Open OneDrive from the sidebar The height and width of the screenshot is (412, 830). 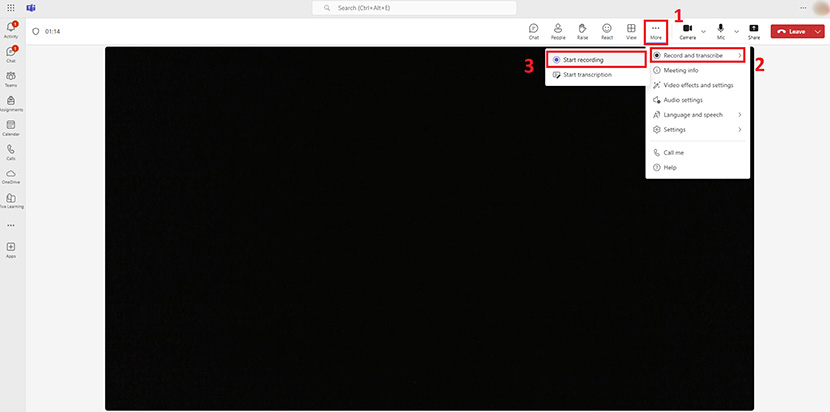(11, 176)
